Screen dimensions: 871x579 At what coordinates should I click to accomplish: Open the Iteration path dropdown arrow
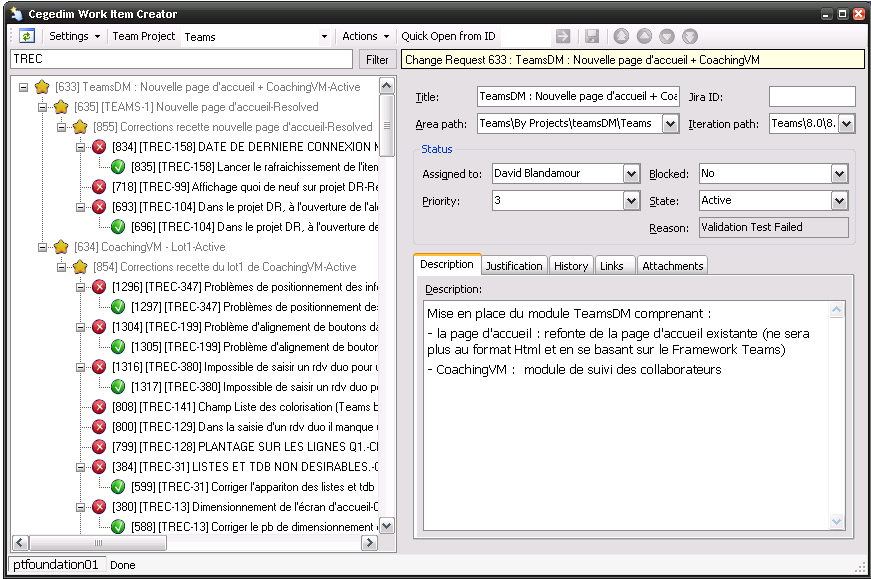[x=846, y=124]
